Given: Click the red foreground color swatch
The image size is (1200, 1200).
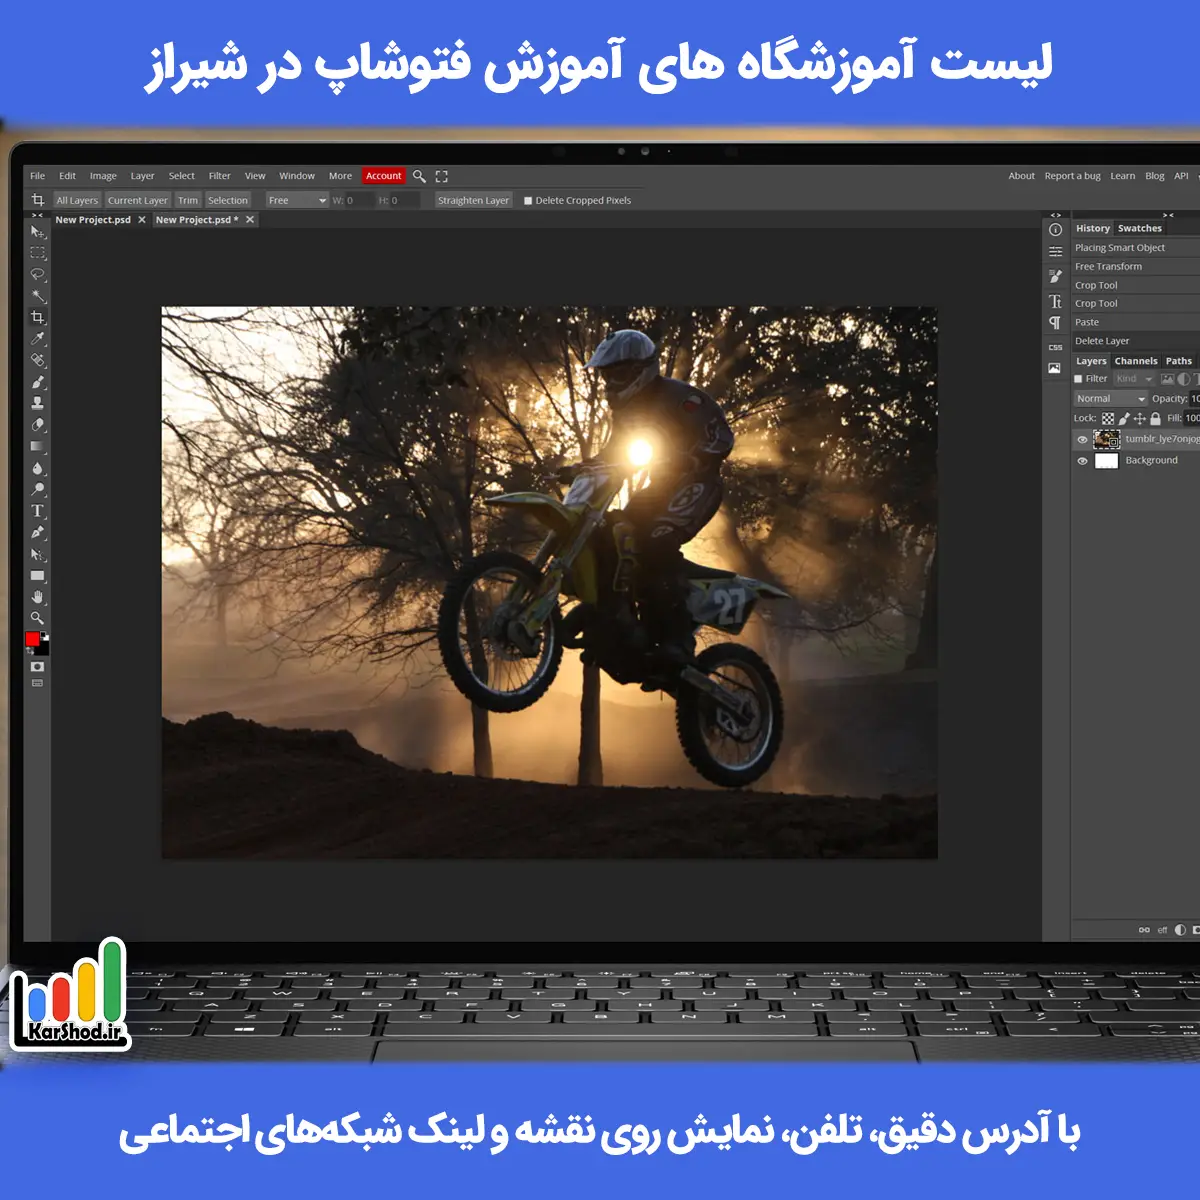Looking at the screenshot, I should tap(32, 640).
